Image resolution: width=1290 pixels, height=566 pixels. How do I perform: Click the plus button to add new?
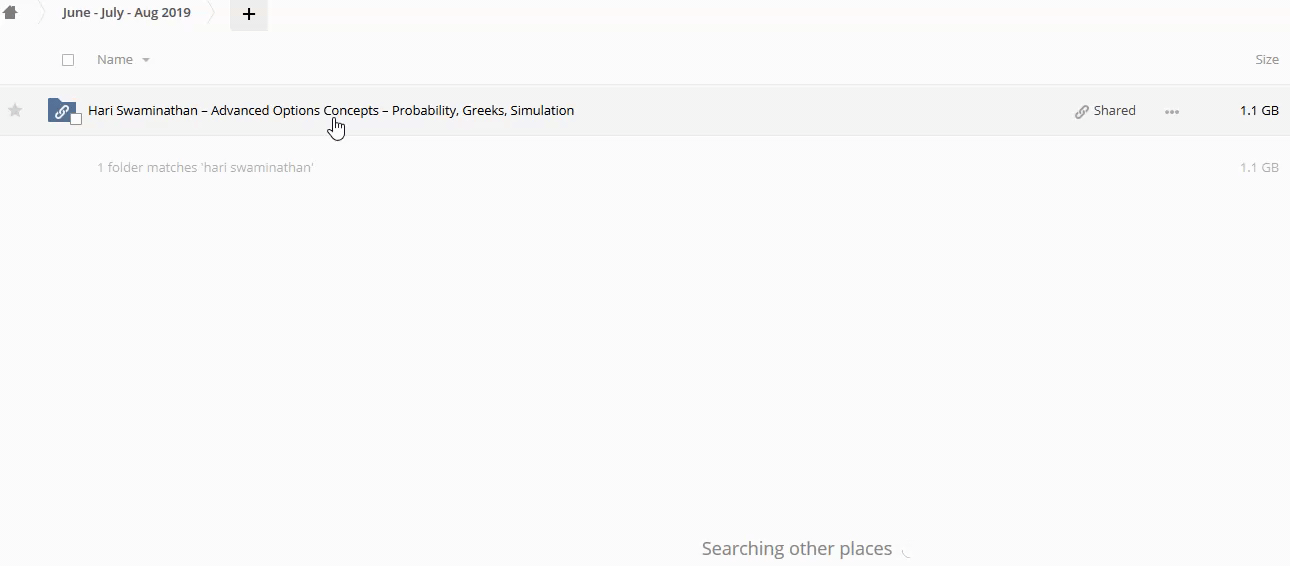point(249,14)
